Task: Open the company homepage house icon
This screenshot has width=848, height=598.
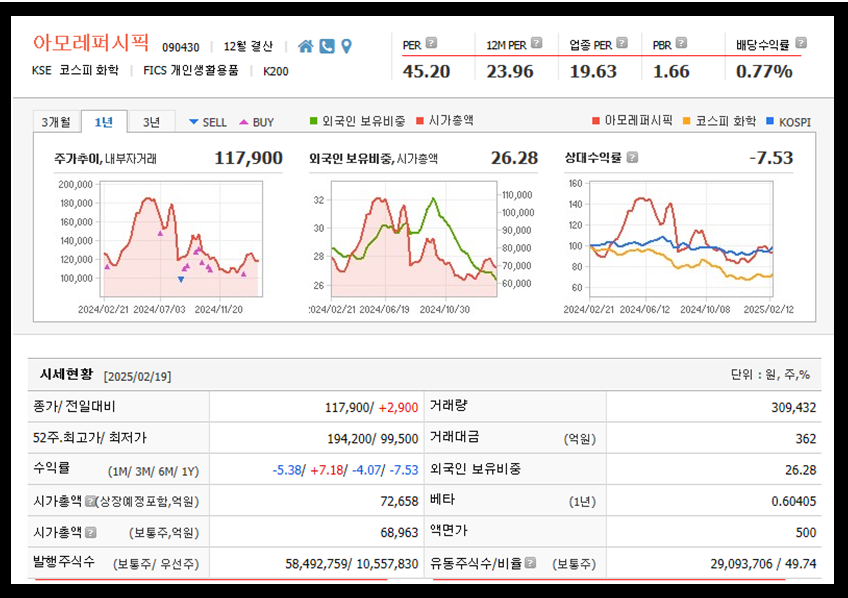Action: 306,46
